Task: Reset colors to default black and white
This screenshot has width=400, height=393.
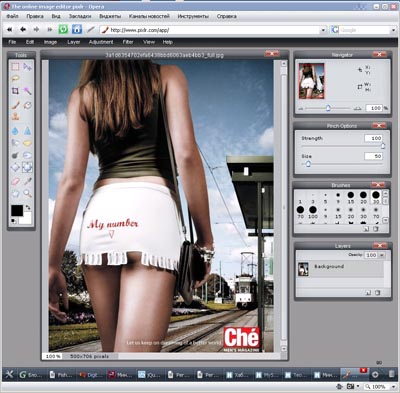Action: pos(14,220)
